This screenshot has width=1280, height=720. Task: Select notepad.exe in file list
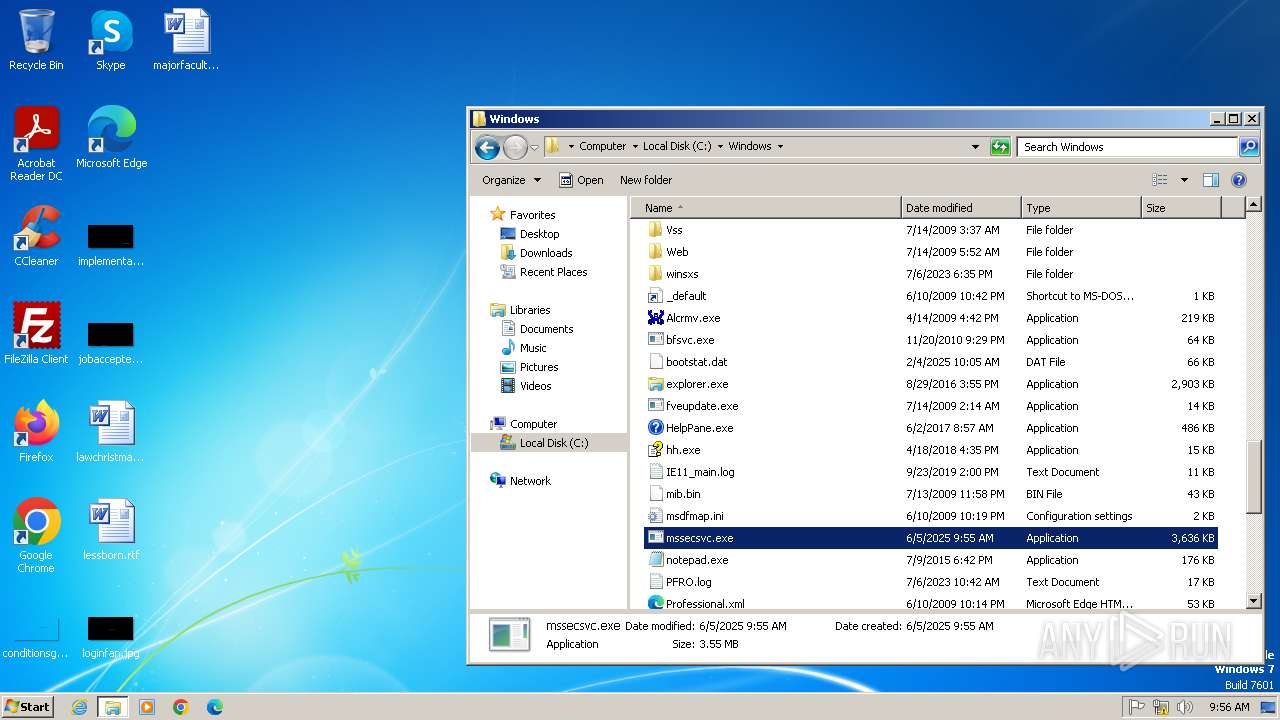(x=697, y=560)
